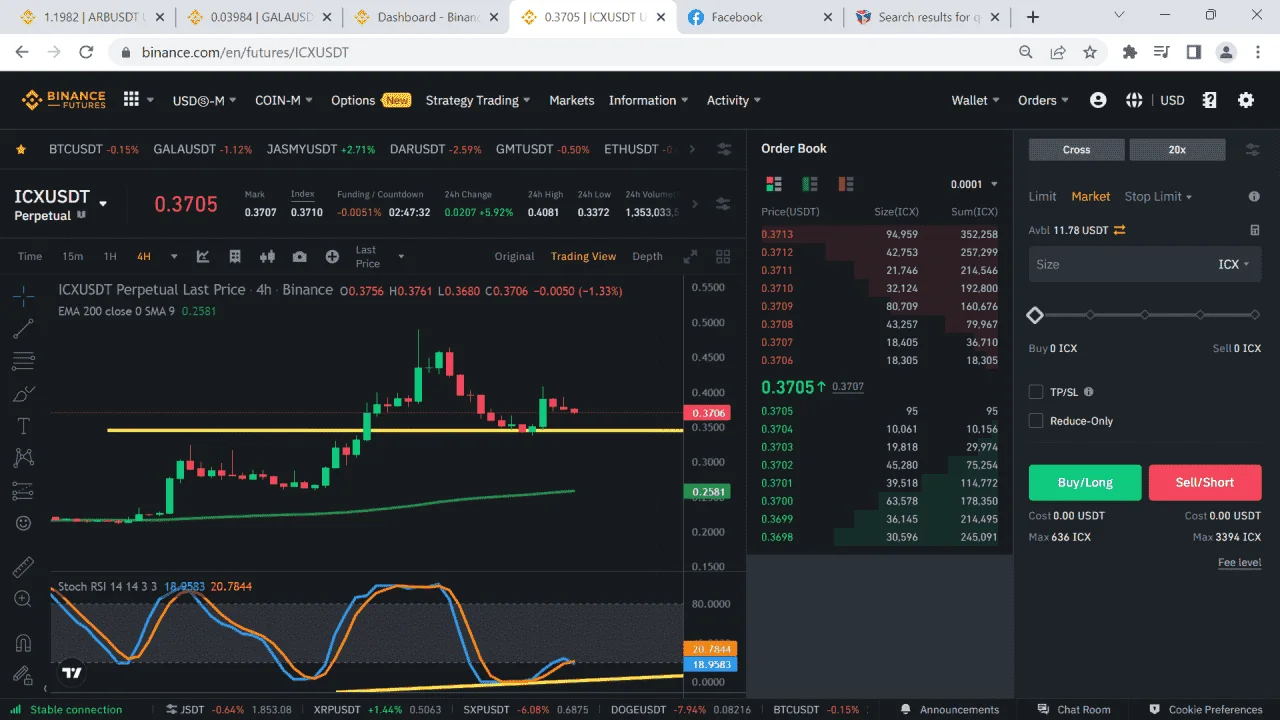Image resolution: width=1280 pixels, height=720 pixels.
Task: Toggle the Cross margin mode button
Action: coord(1076,149)
